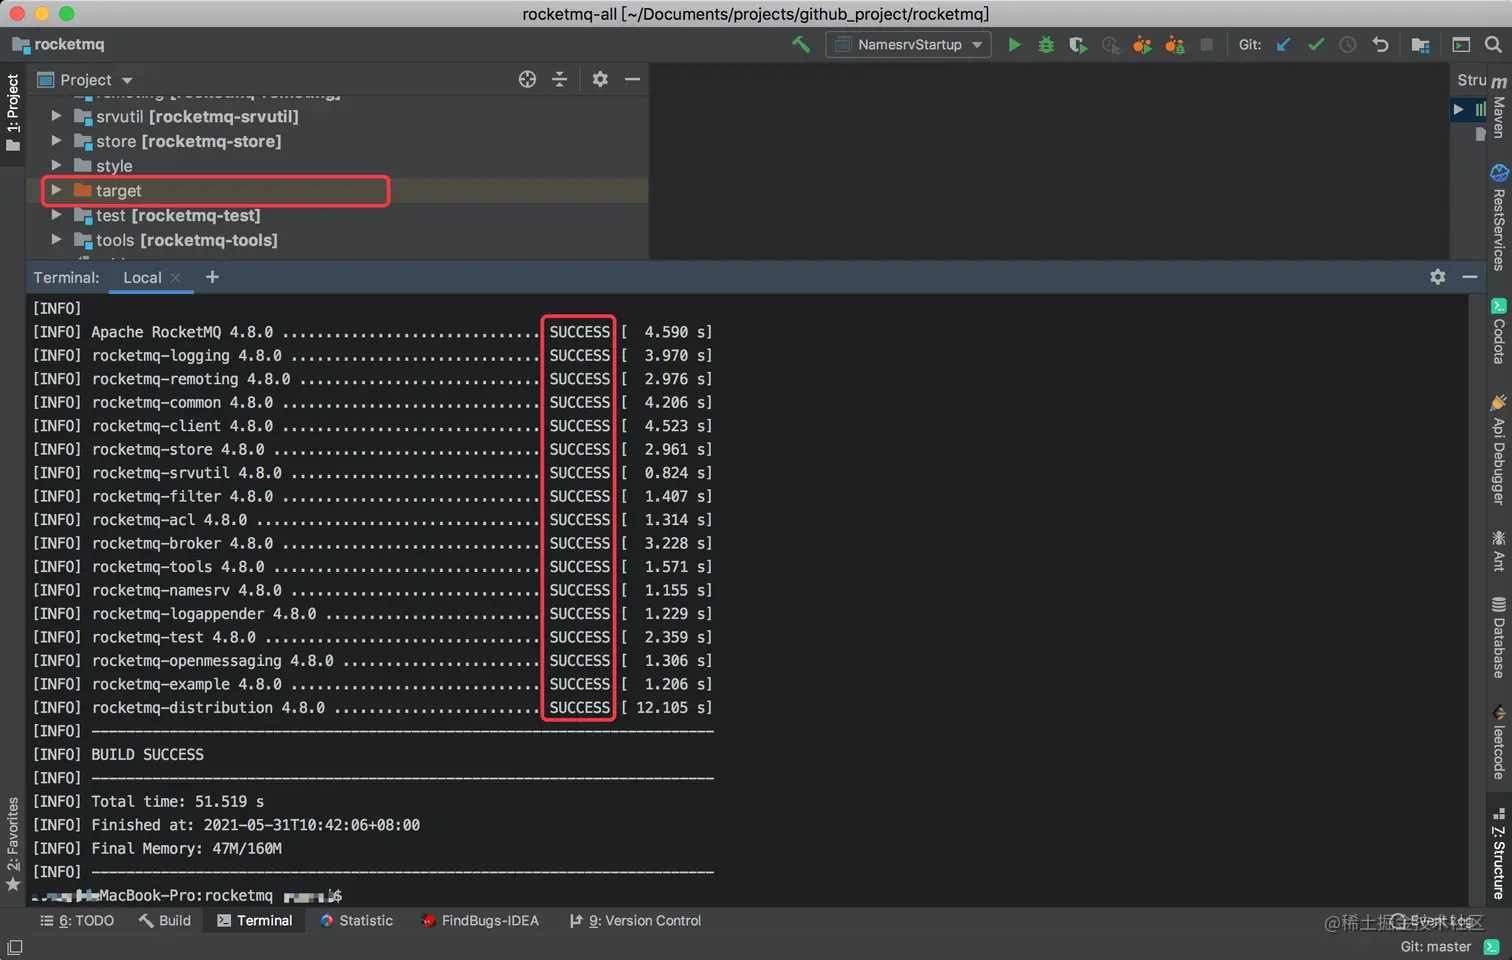Collapse all nodes in the Project panel
Image resolution: width=1512 pixels, height=960 pixels.
coord(559,79)
